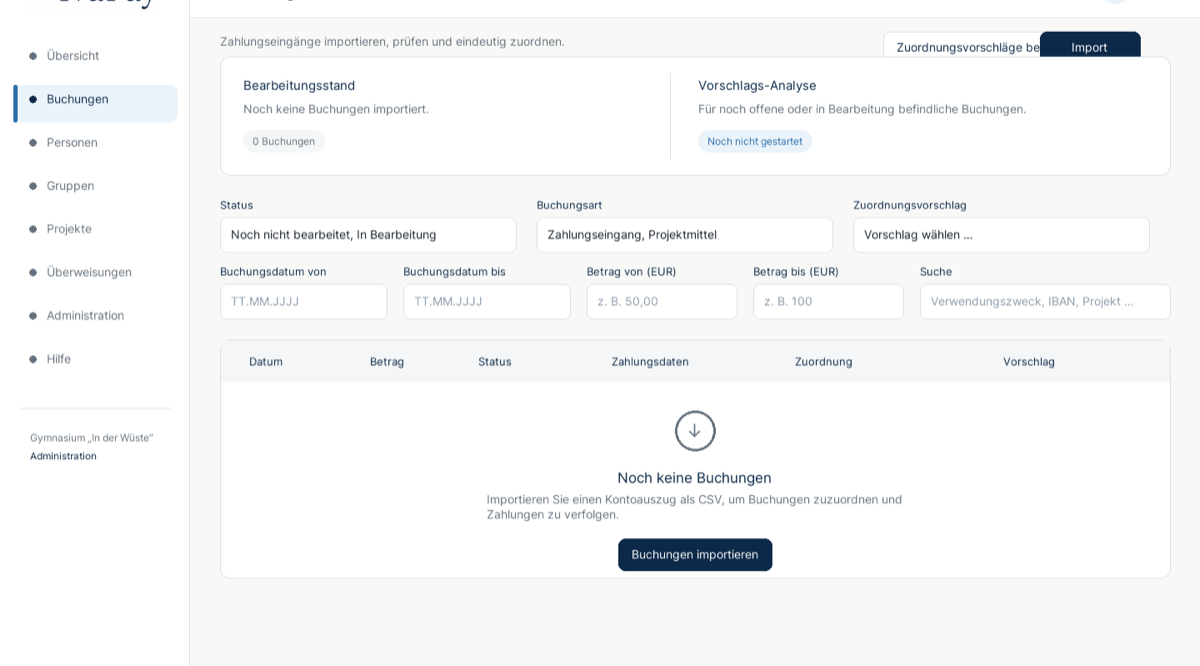
Task: Click the Bearbeitungsstand heading
Action: click(x=299, y=86)
